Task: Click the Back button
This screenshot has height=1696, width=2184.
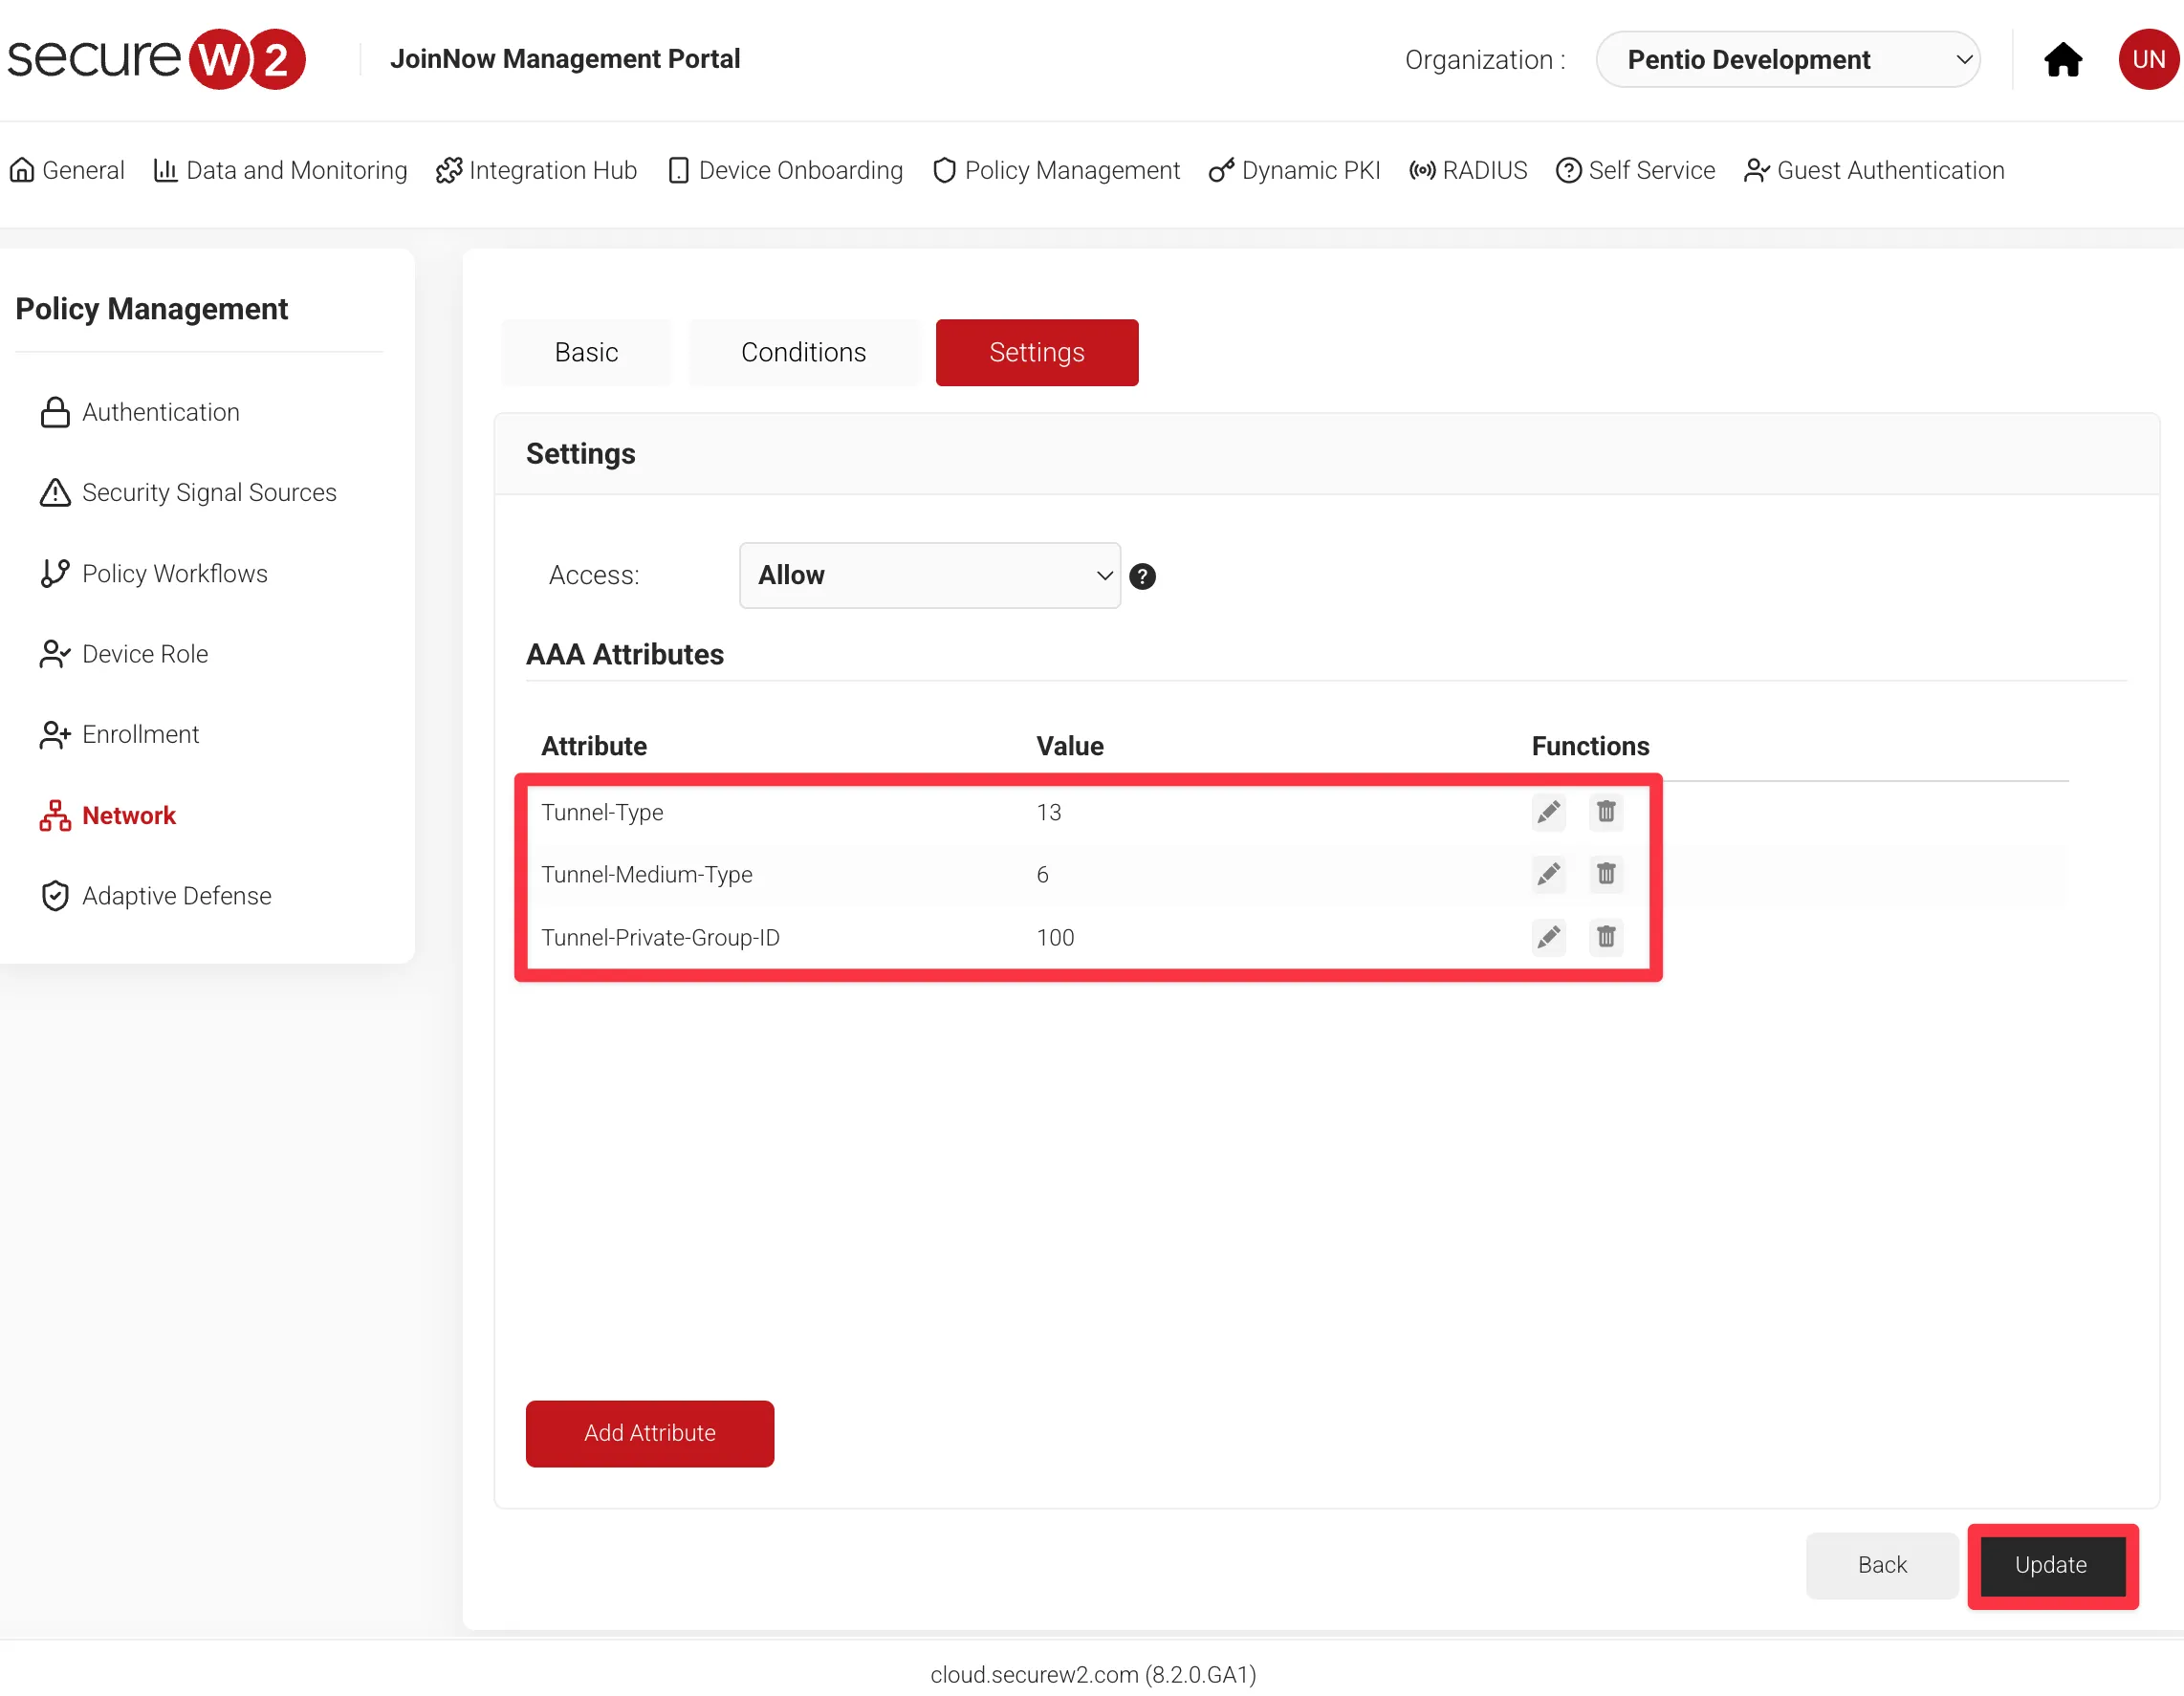Action: (x=1881, y=1565)
